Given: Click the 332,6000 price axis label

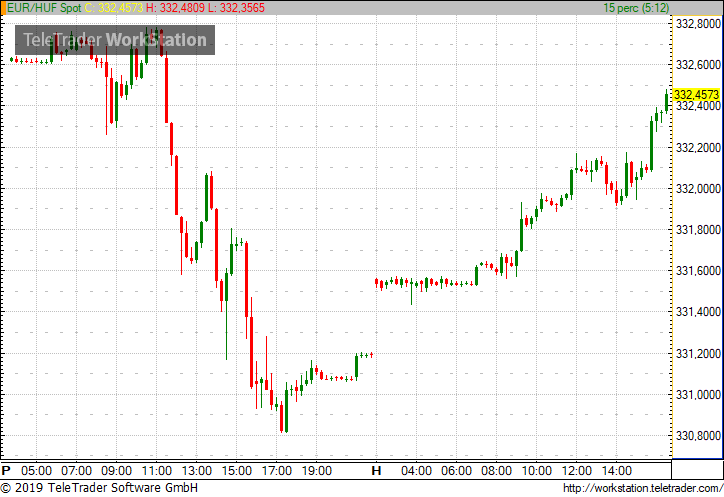Looking at the screenshot, I should 698,65.
